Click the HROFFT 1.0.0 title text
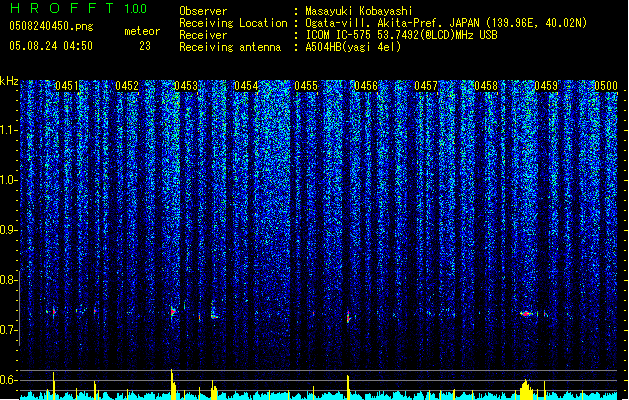Viewport: 629px width, 400px height. (79, 8)
